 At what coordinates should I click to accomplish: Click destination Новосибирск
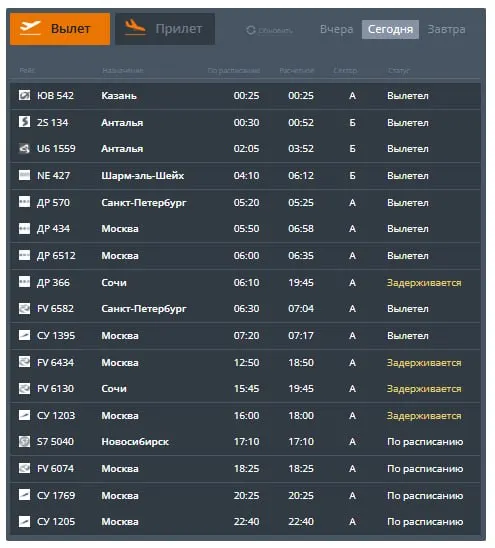[x=135, y=442]
